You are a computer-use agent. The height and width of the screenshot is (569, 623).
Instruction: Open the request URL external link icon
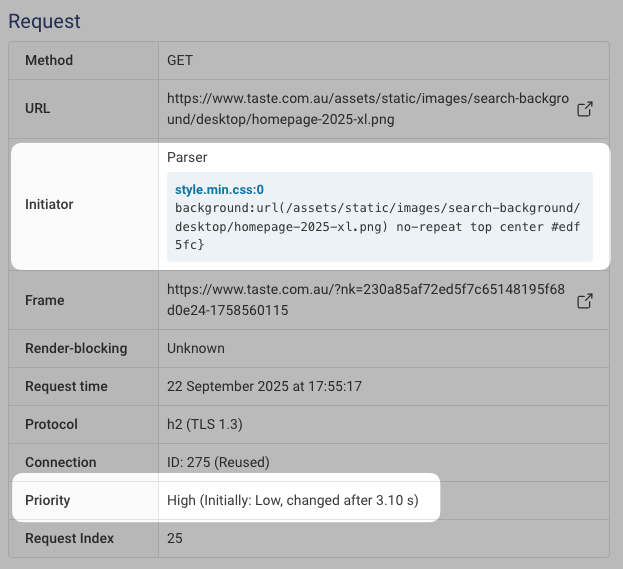point(586,109)
